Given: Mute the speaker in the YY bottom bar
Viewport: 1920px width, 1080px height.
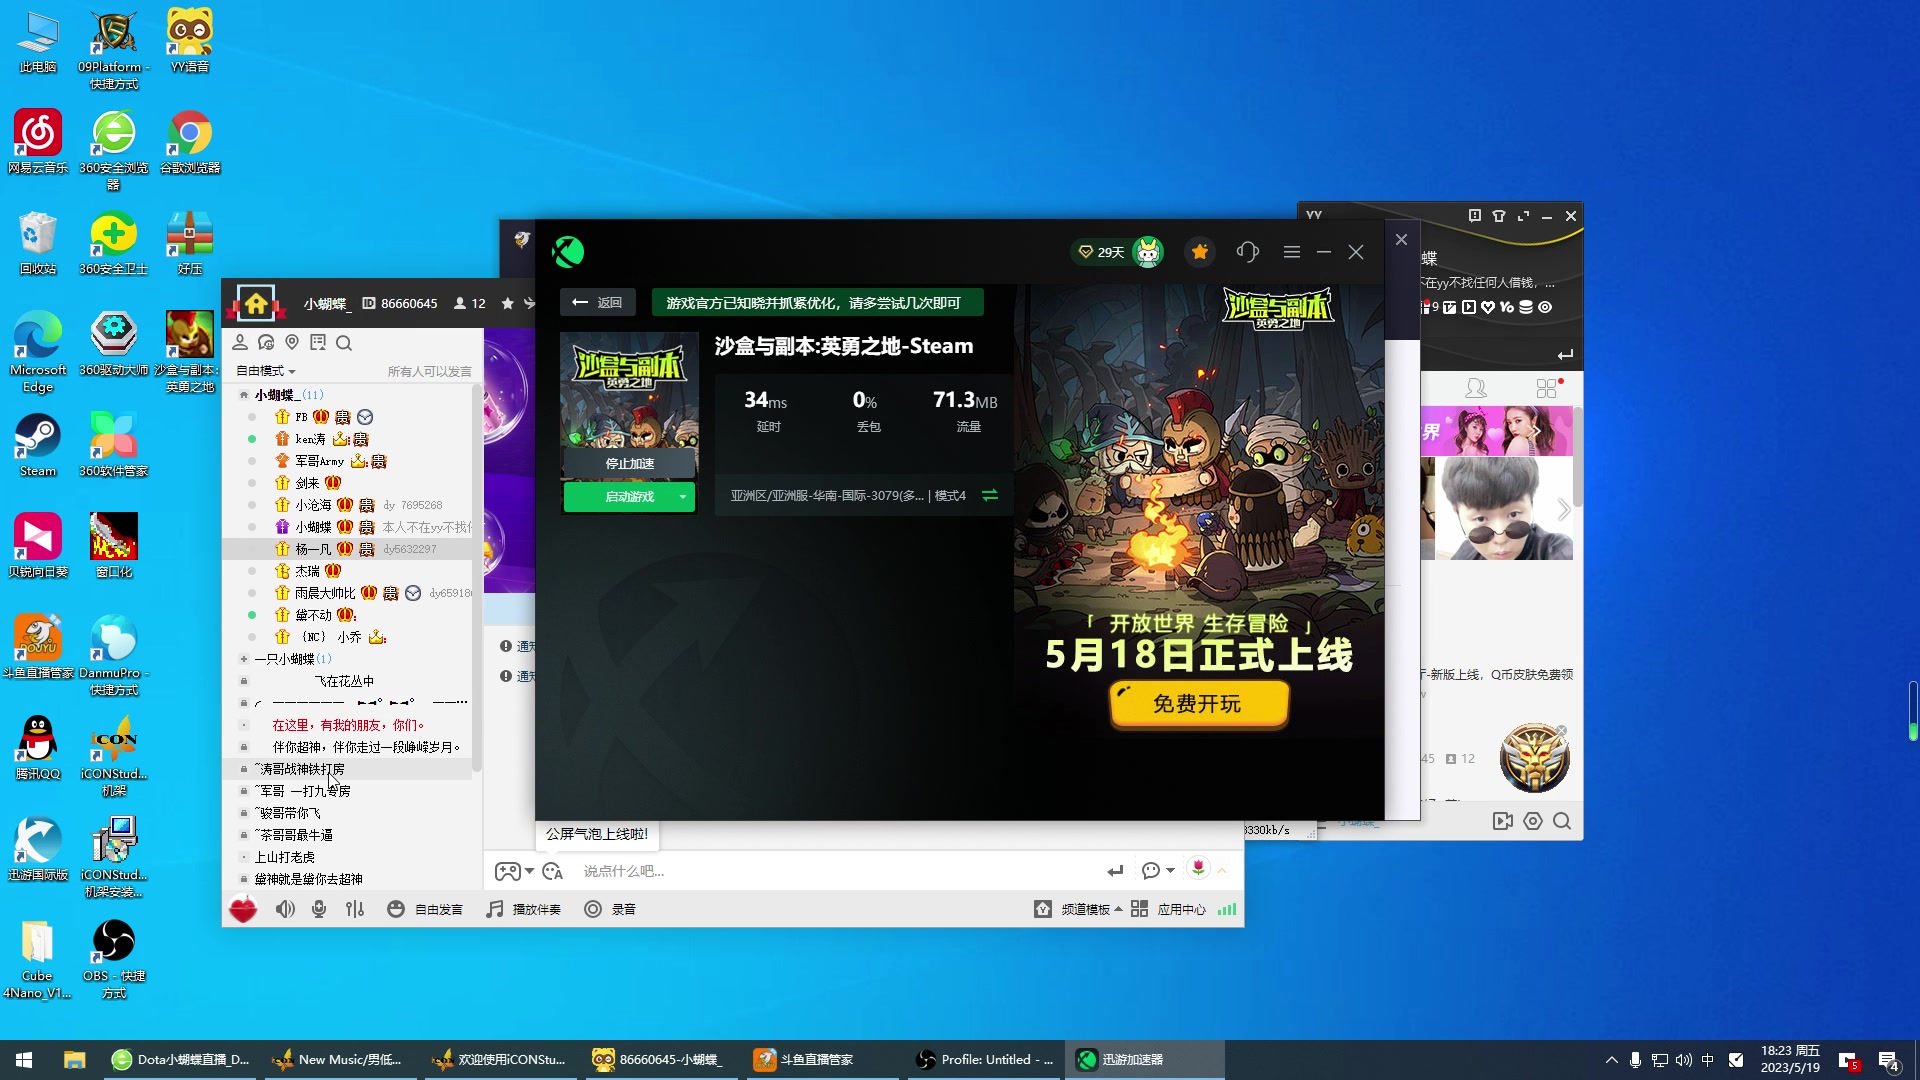Looking at the screenshot, I should (x=285, y=909).
